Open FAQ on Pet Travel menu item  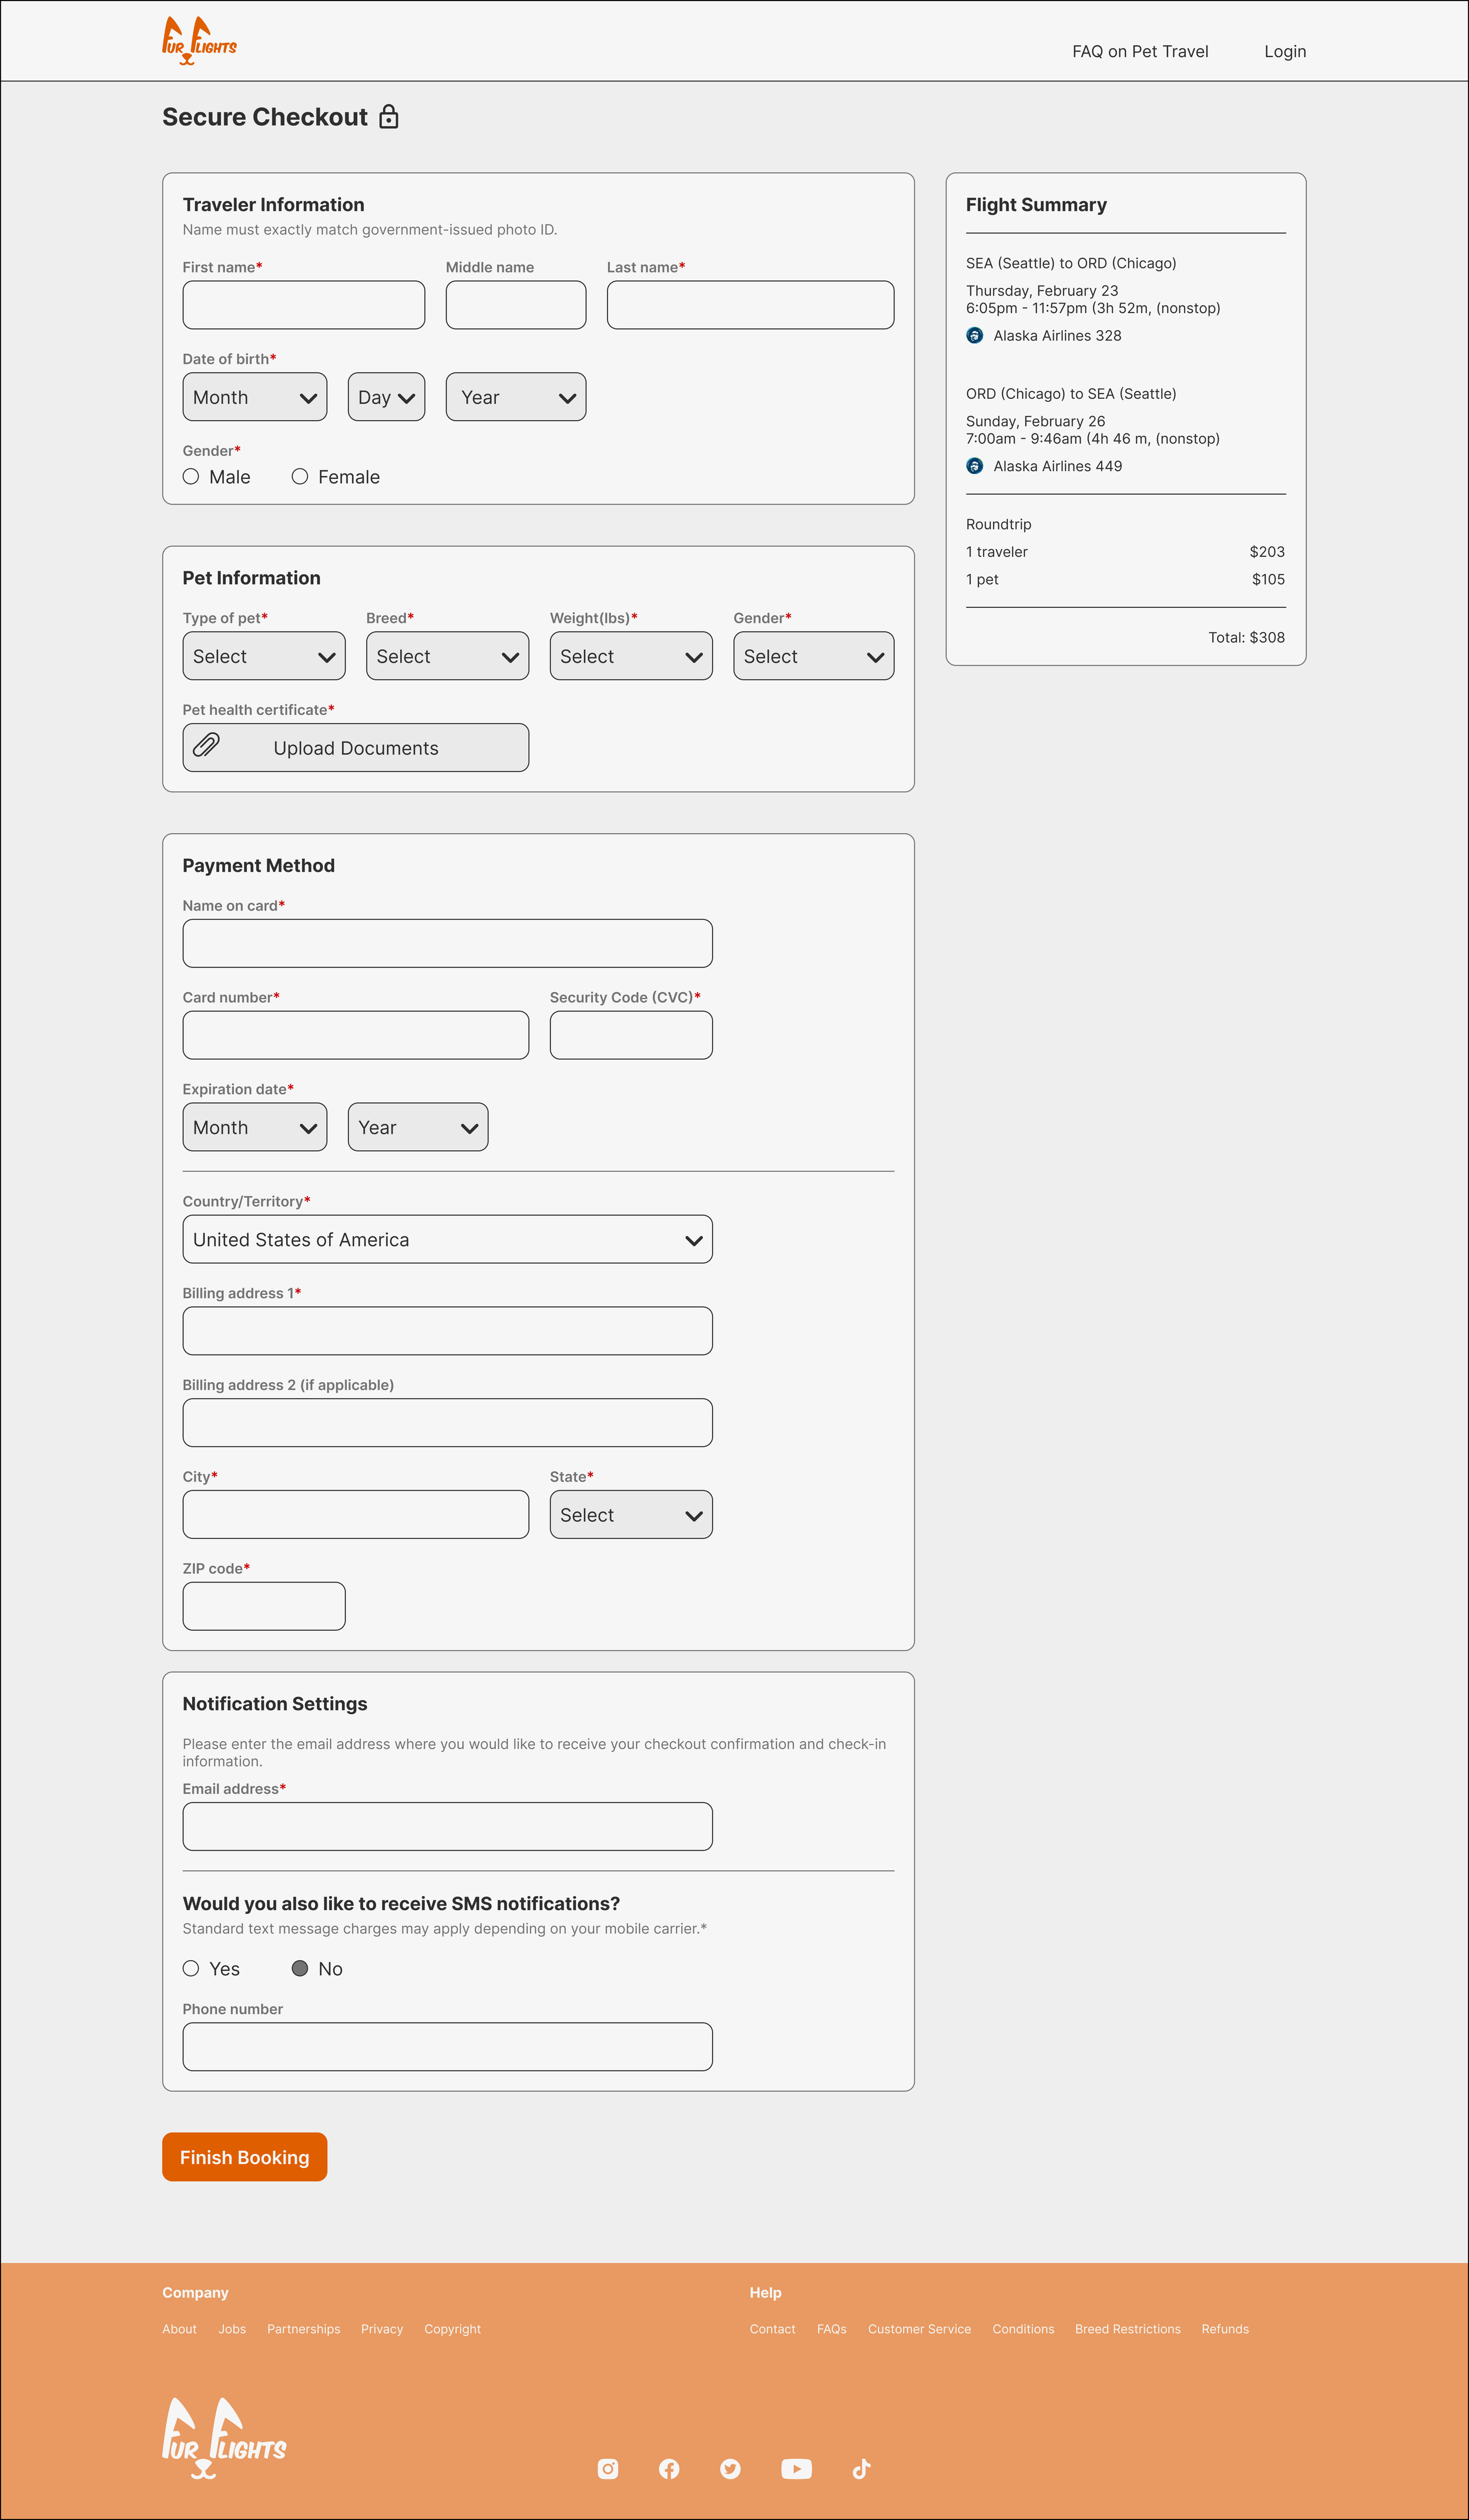click(x=1140, y=51)
